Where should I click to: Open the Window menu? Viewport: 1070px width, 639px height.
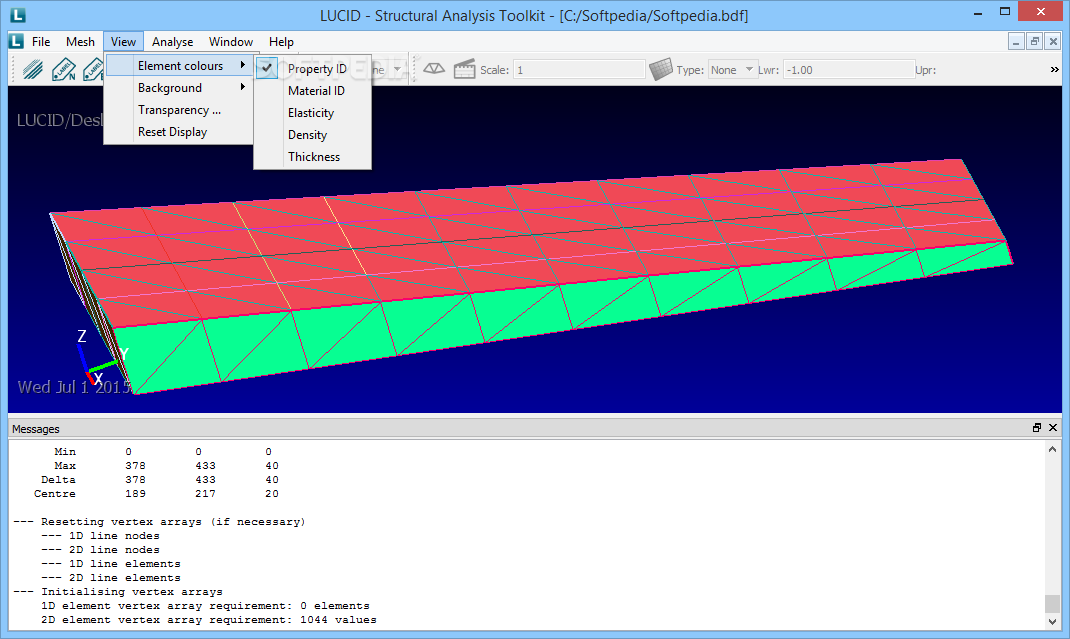[231, 42]
